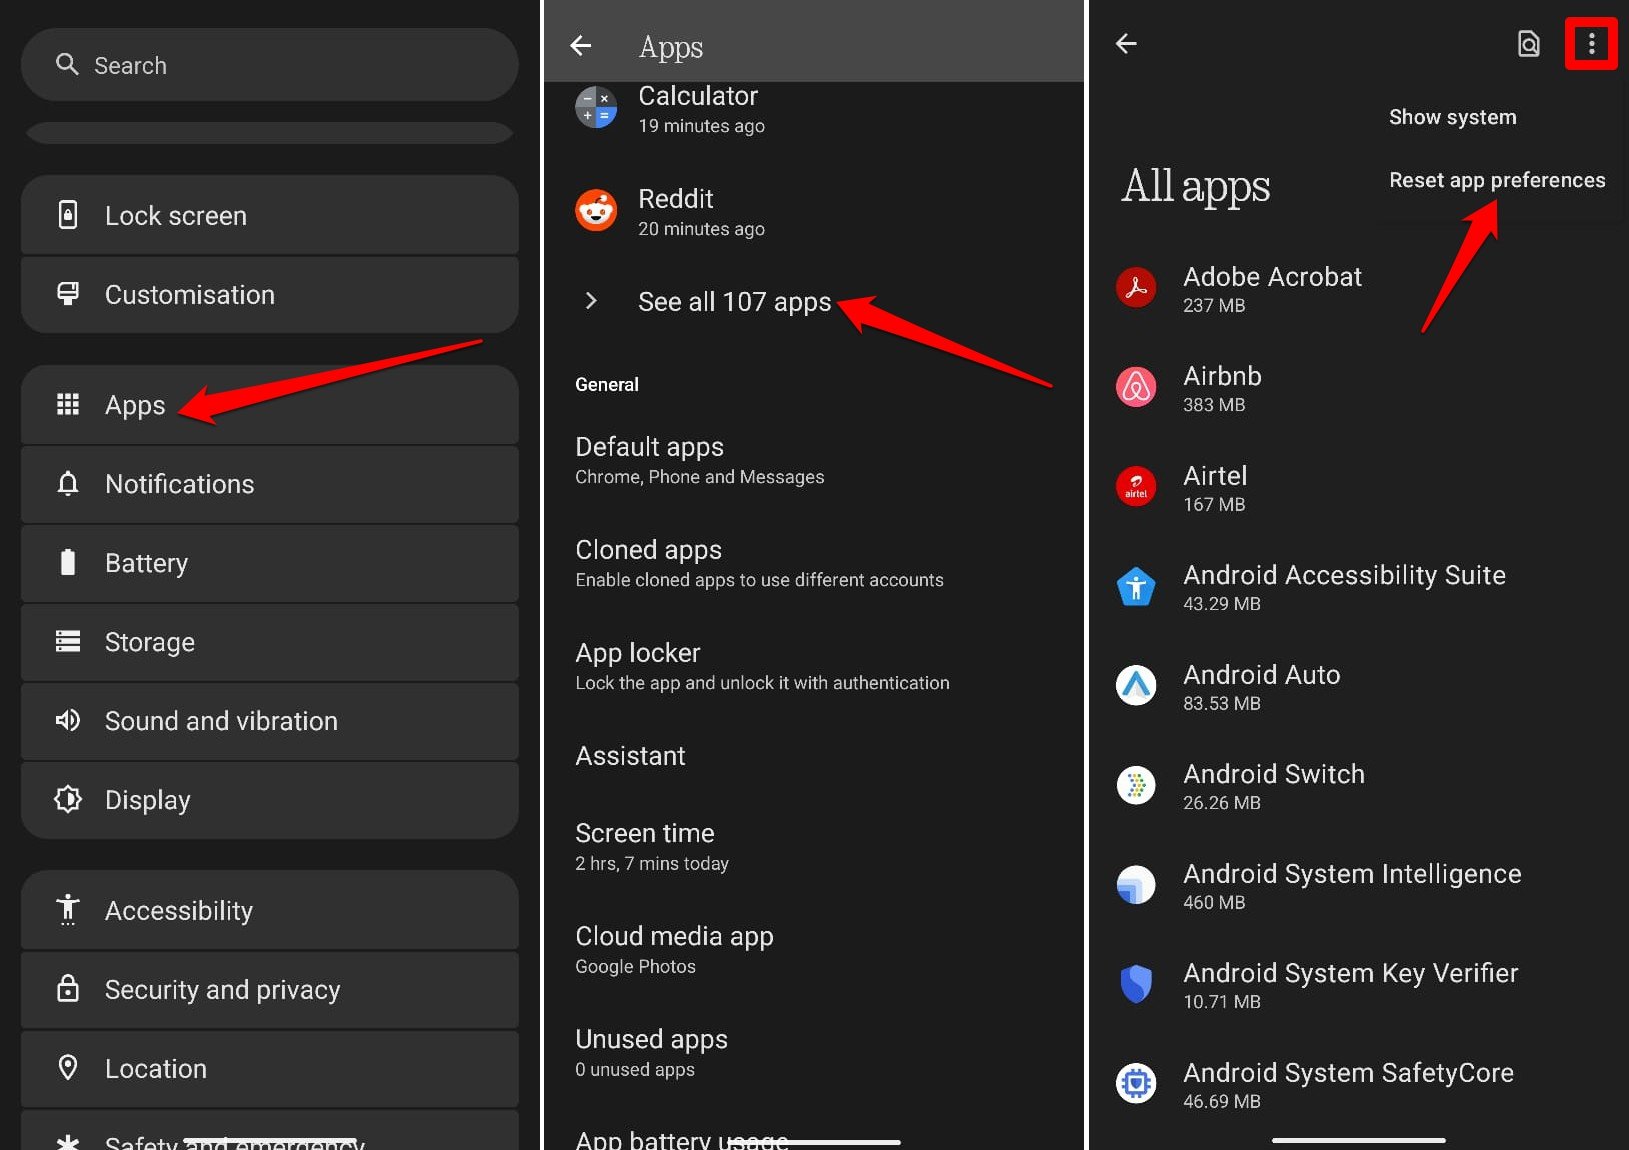
Task: Click the Apps grid icon
Action: coord(68,404)
